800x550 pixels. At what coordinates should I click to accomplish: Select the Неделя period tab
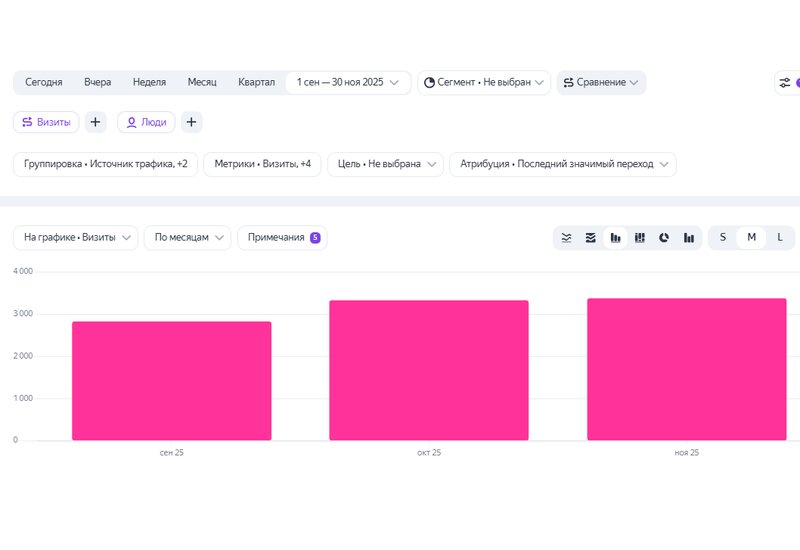point(149,83)
